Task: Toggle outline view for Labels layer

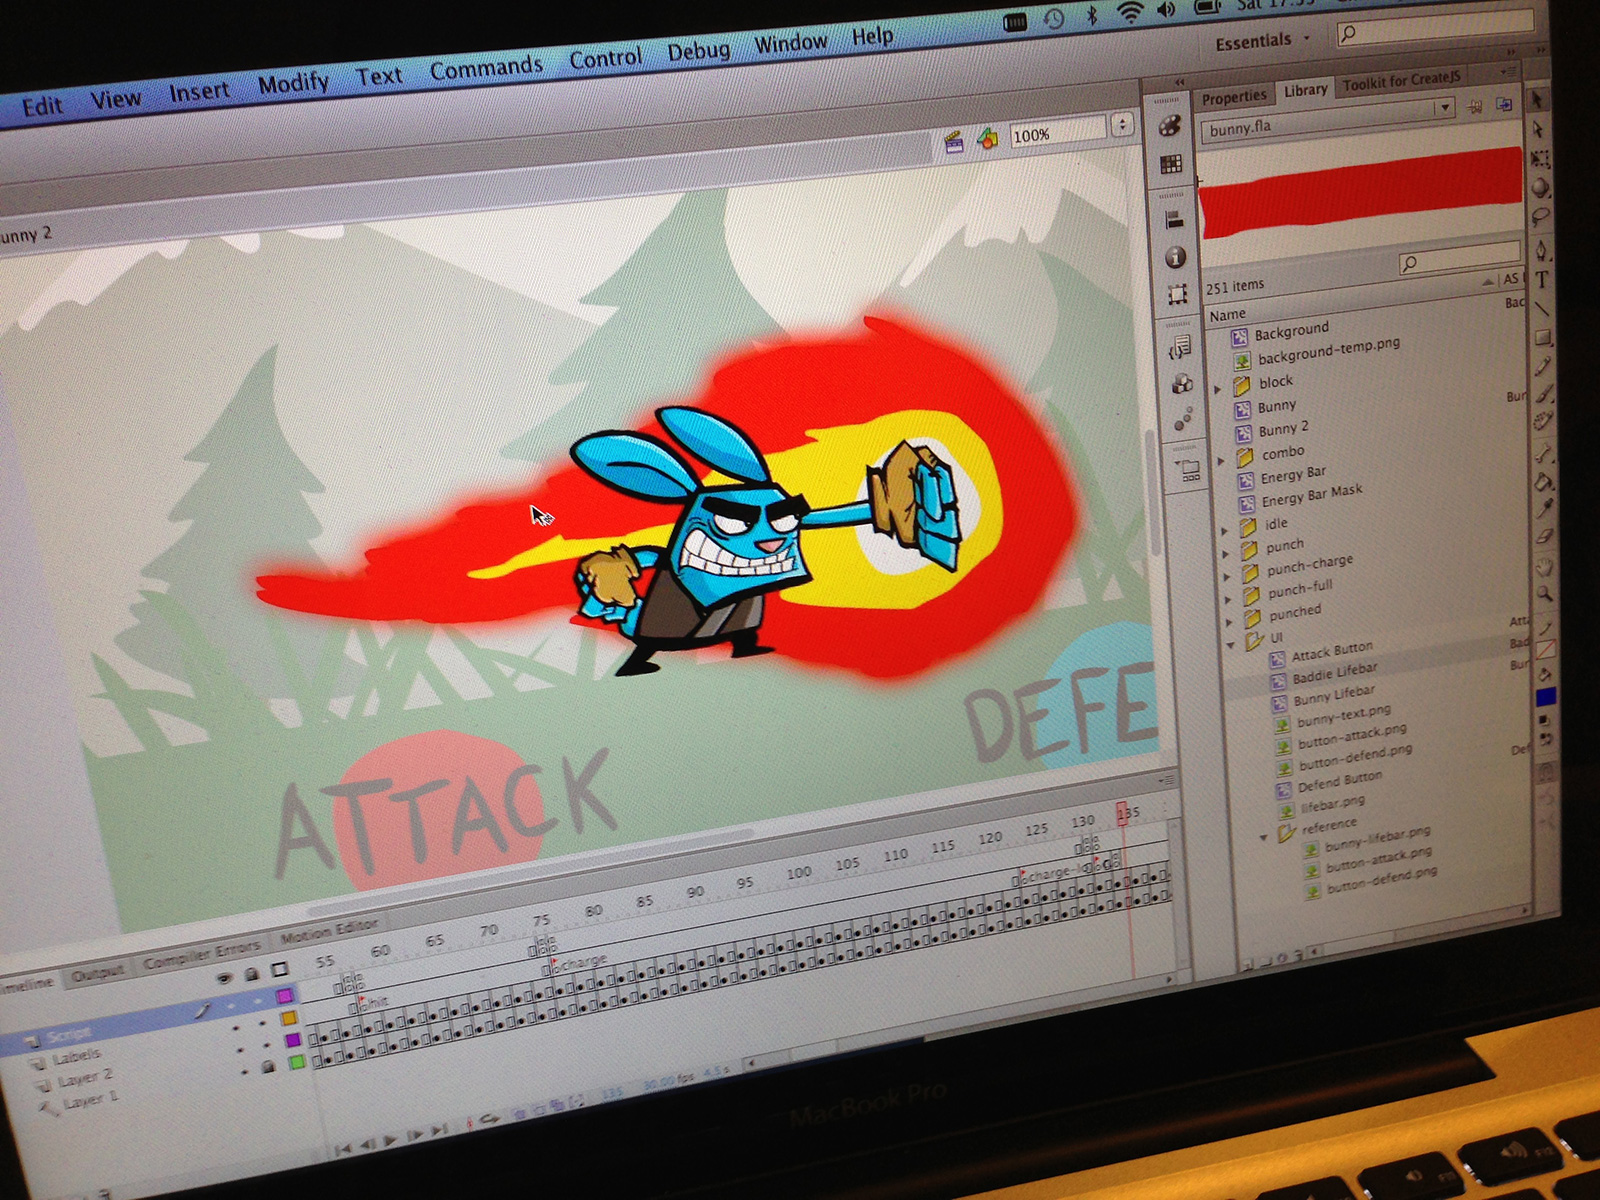Action: point(289,1018)
